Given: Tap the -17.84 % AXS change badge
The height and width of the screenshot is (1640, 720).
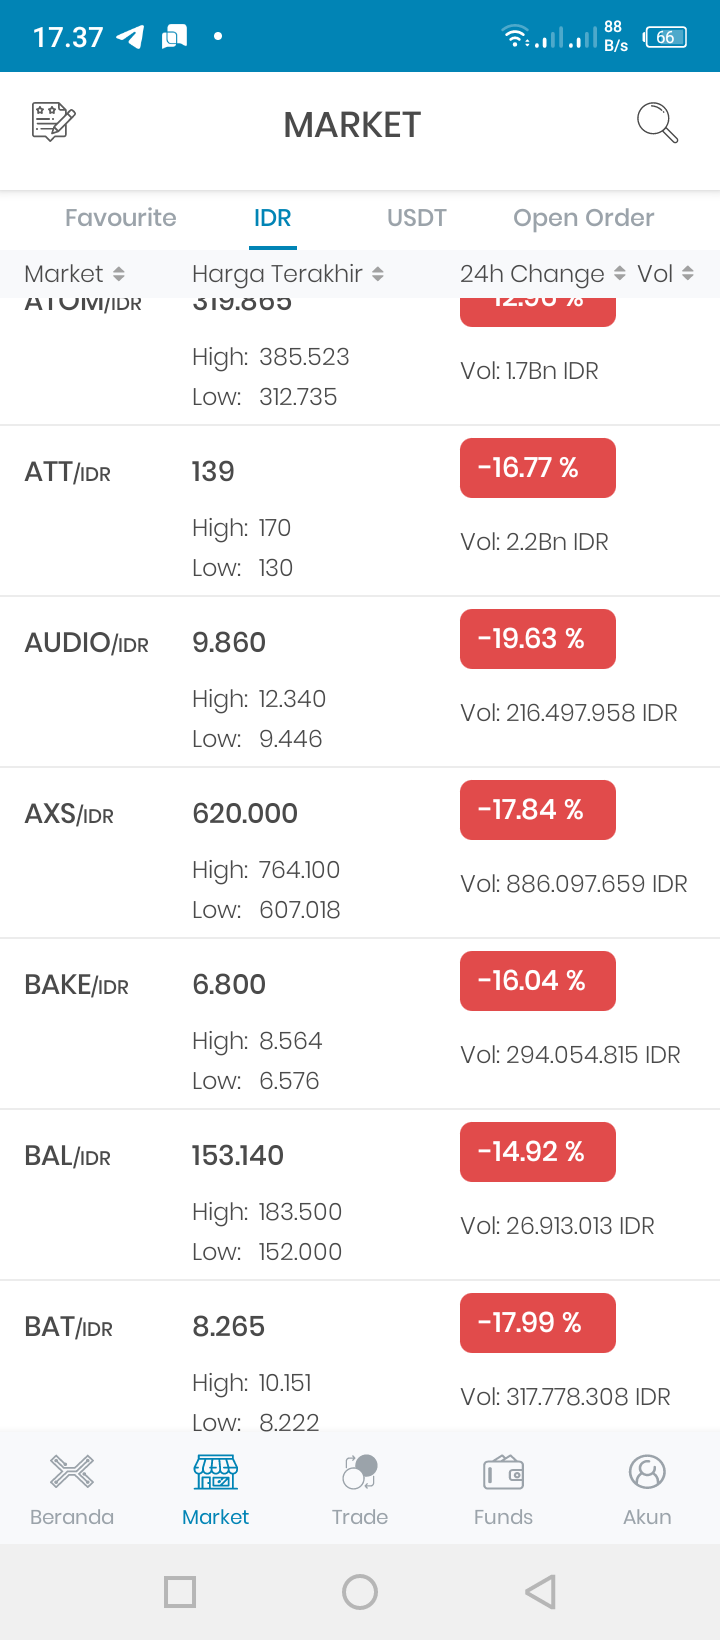Looking at the screenshot, I should click(538, 810).
